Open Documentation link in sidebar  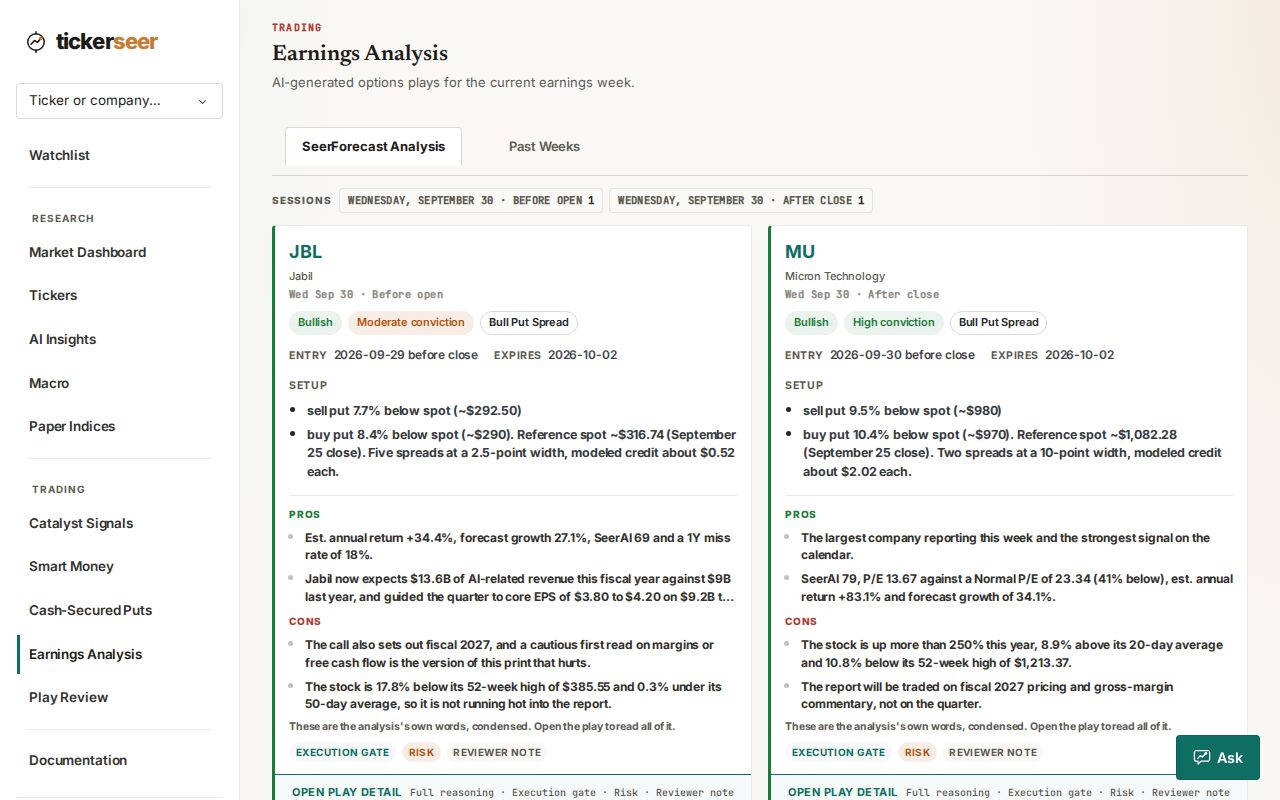(x=78, y=760)
